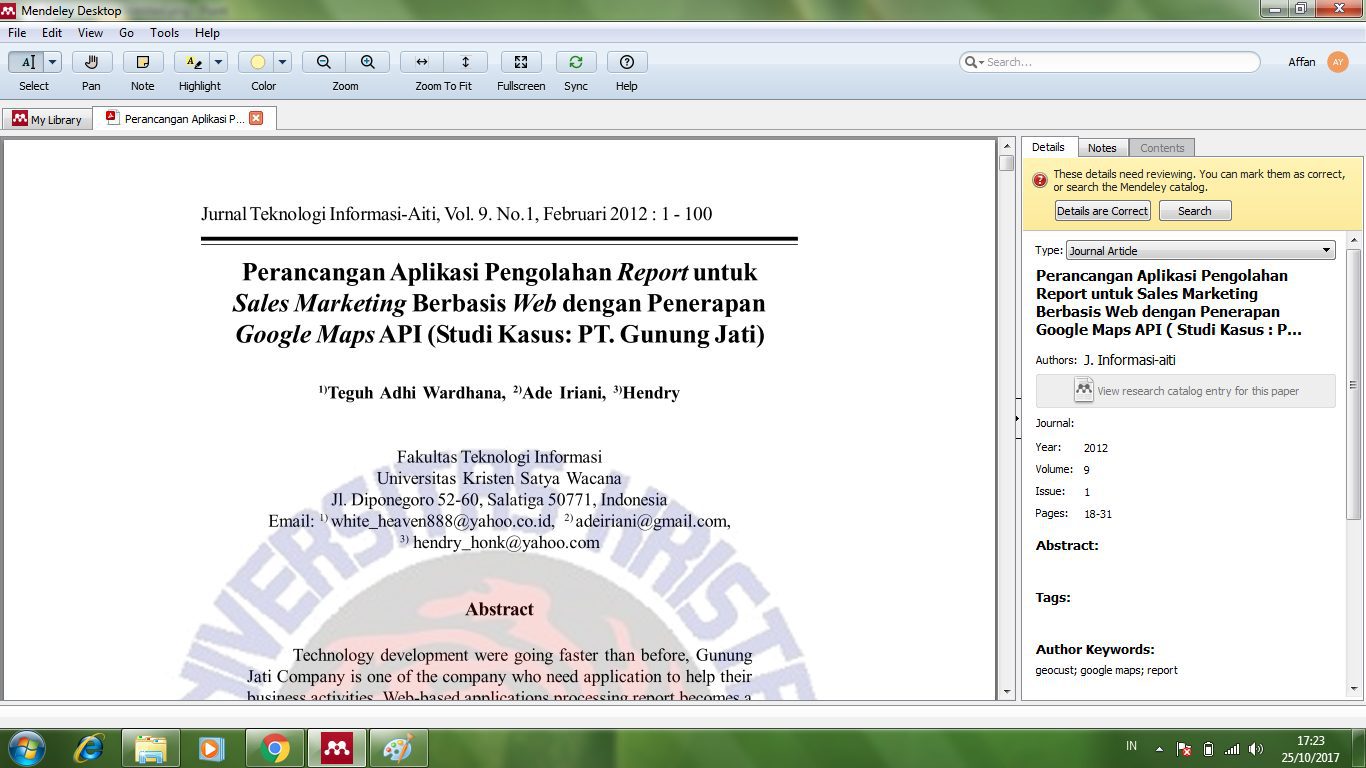Click the volume speaker tray icon
Screen dimensions: 1366x768
[x=1256, y=748]
